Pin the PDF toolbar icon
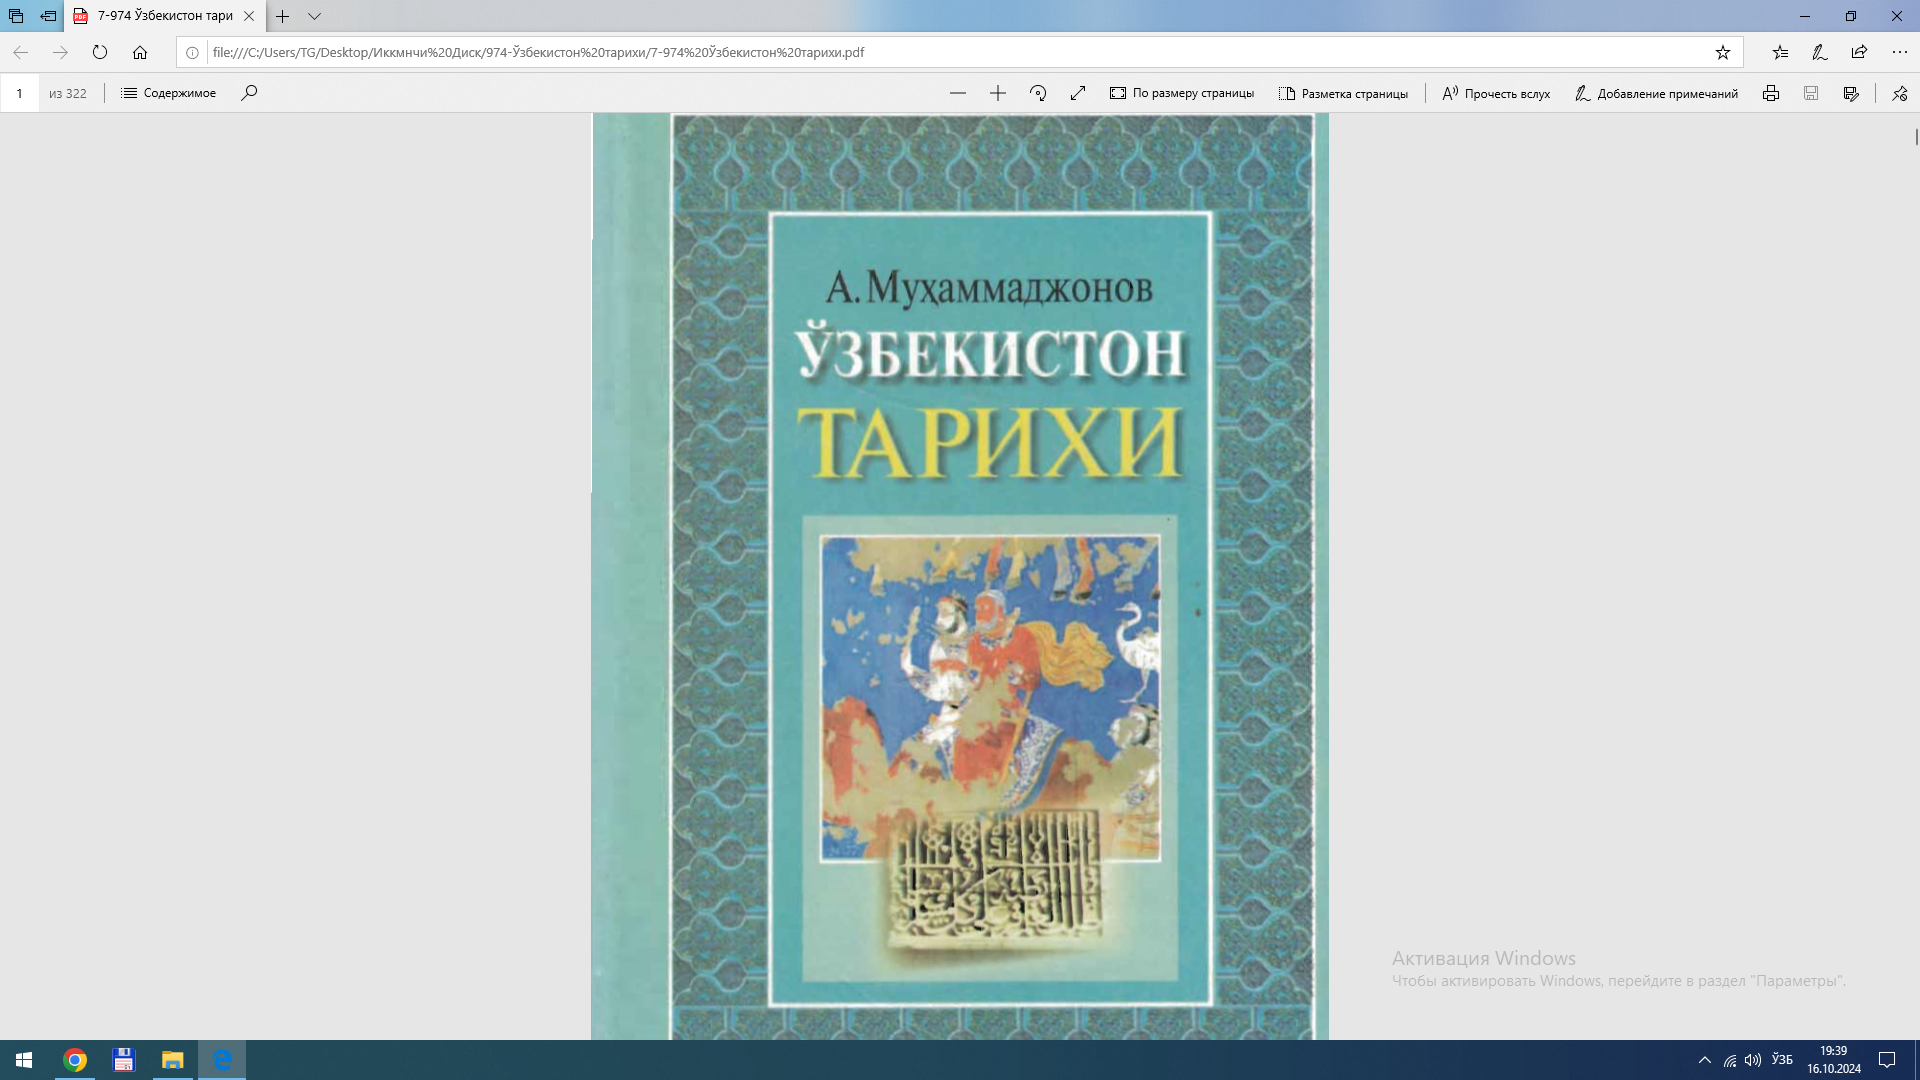 click(x=1899, y=93)
